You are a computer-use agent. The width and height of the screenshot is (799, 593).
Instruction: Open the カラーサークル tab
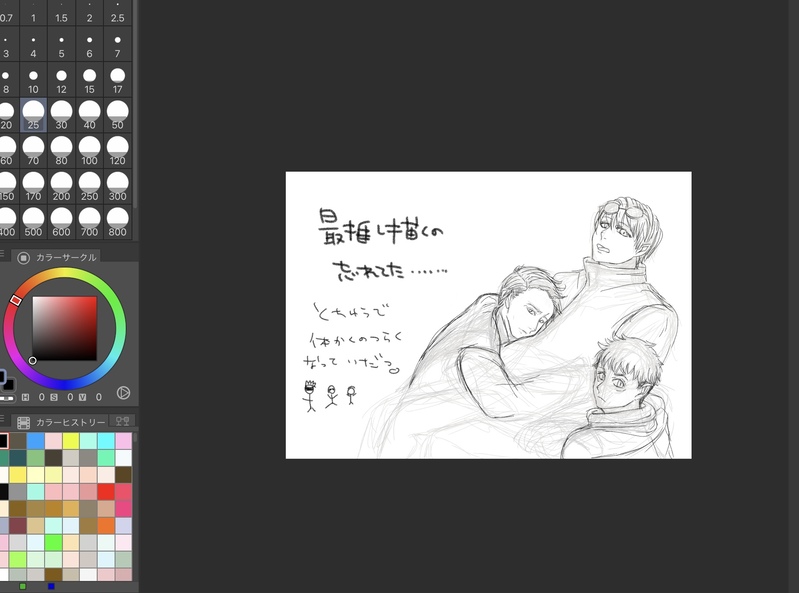pos(56,257)
